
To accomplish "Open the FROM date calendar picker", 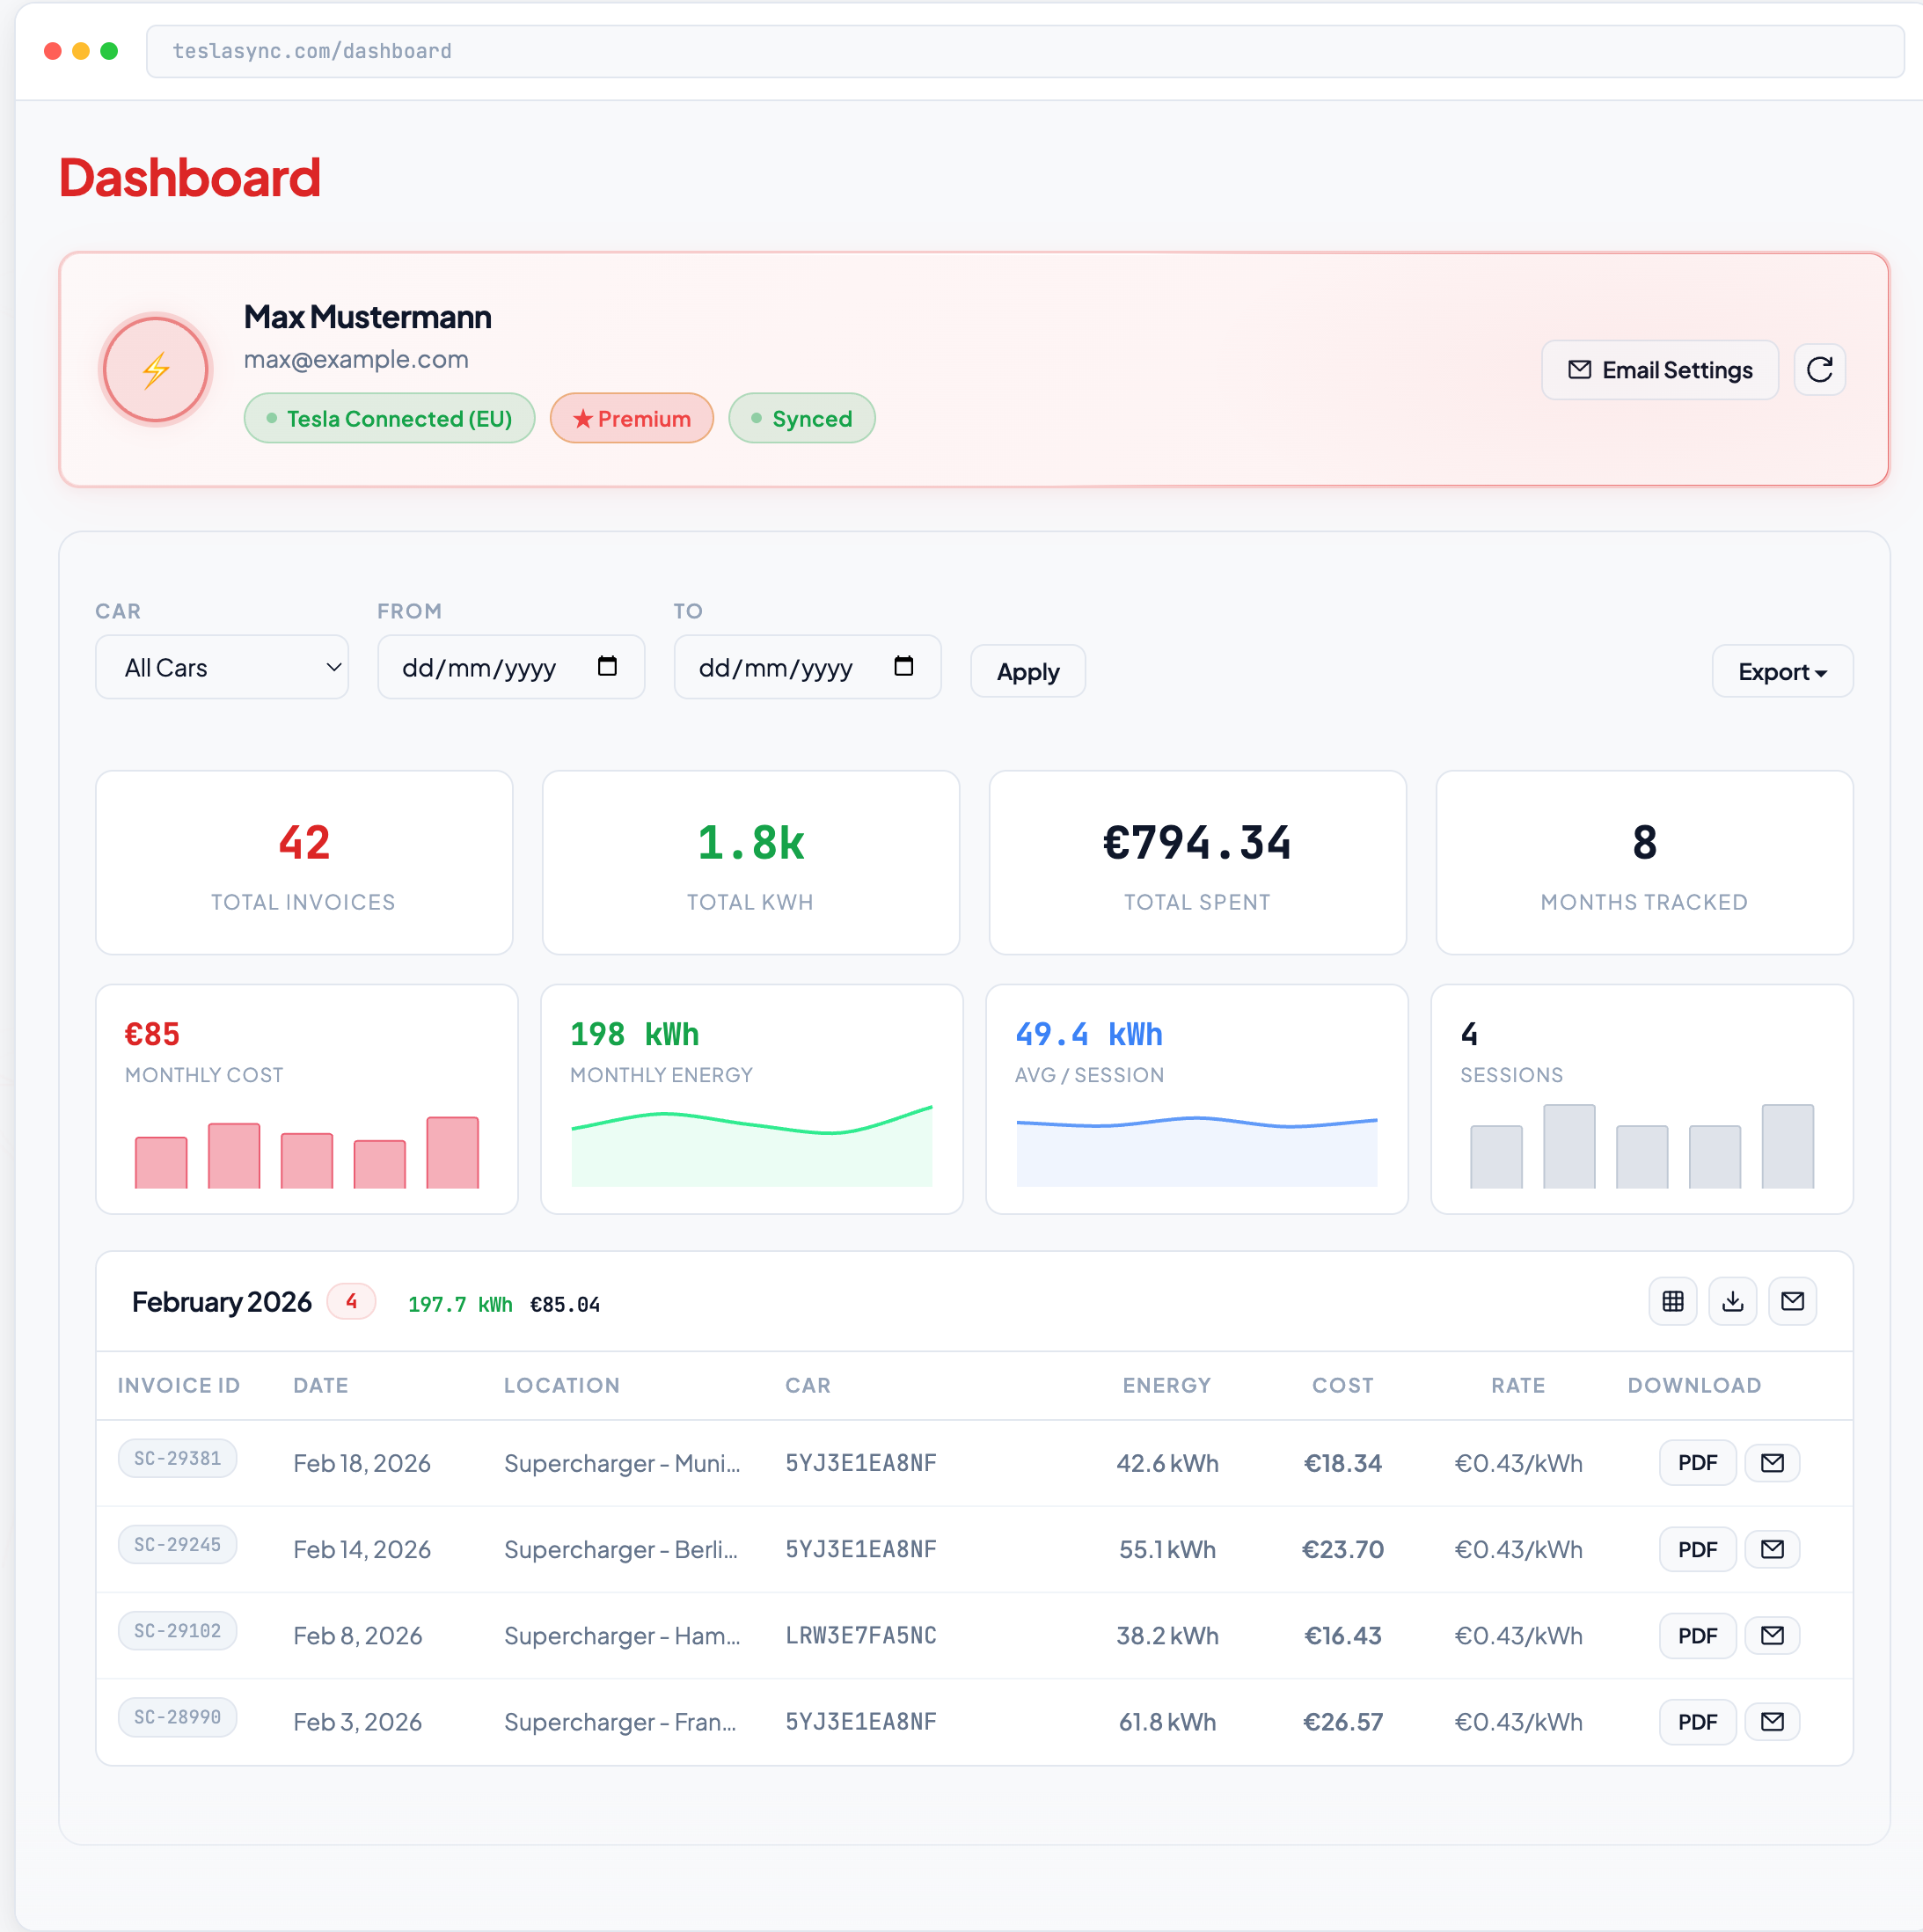I will [607, 666].
